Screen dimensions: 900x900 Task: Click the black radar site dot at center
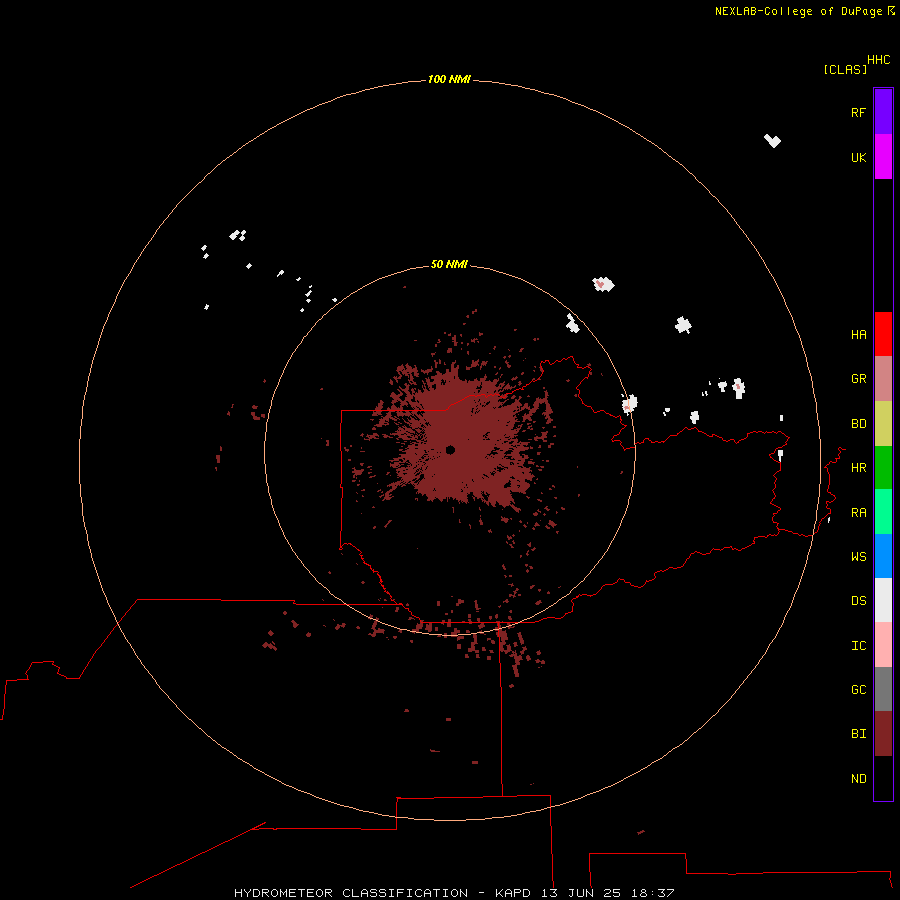450,449
